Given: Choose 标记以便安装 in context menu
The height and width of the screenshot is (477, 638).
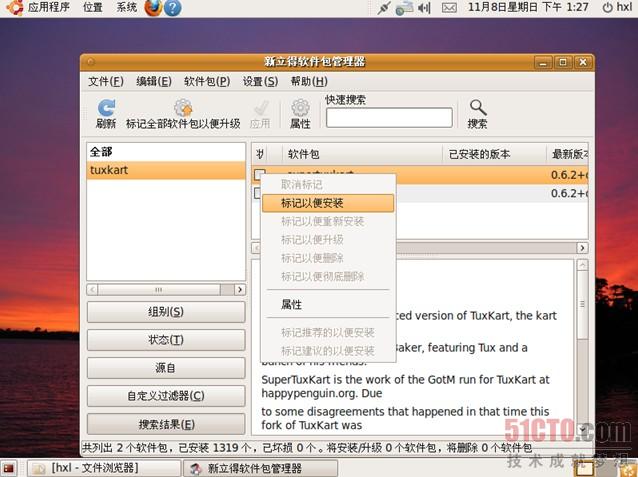Looking at the screenshot, I should click(328, 203).
